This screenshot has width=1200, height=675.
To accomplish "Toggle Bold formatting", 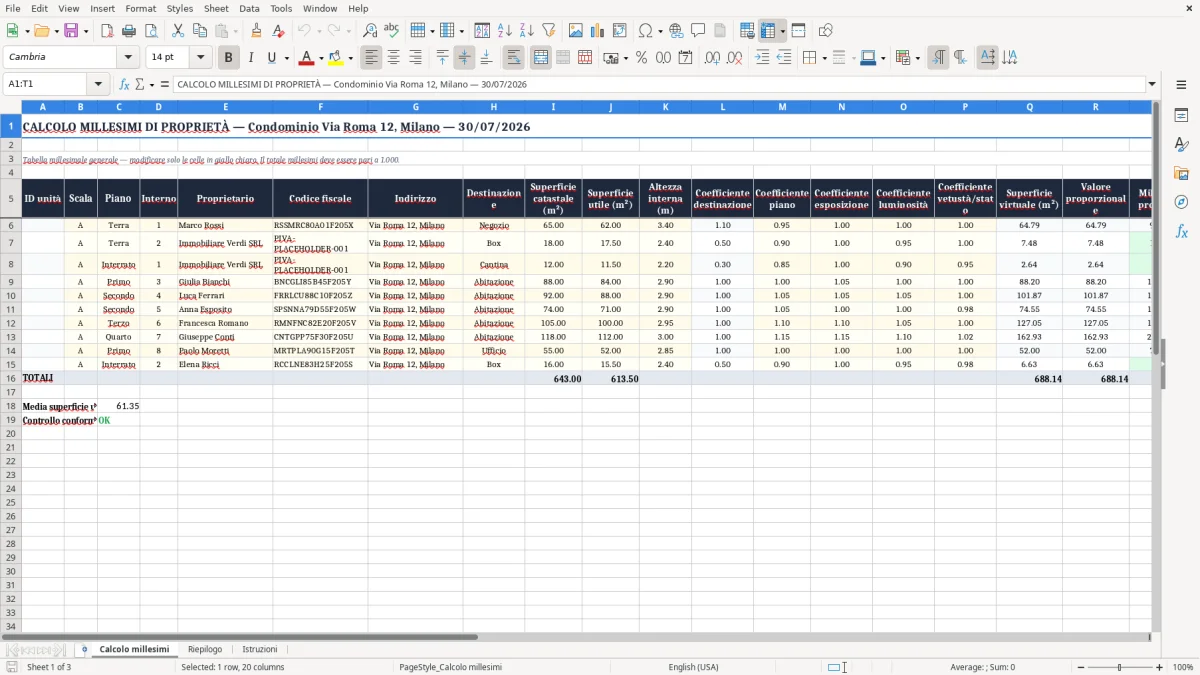I will point(228,58).
